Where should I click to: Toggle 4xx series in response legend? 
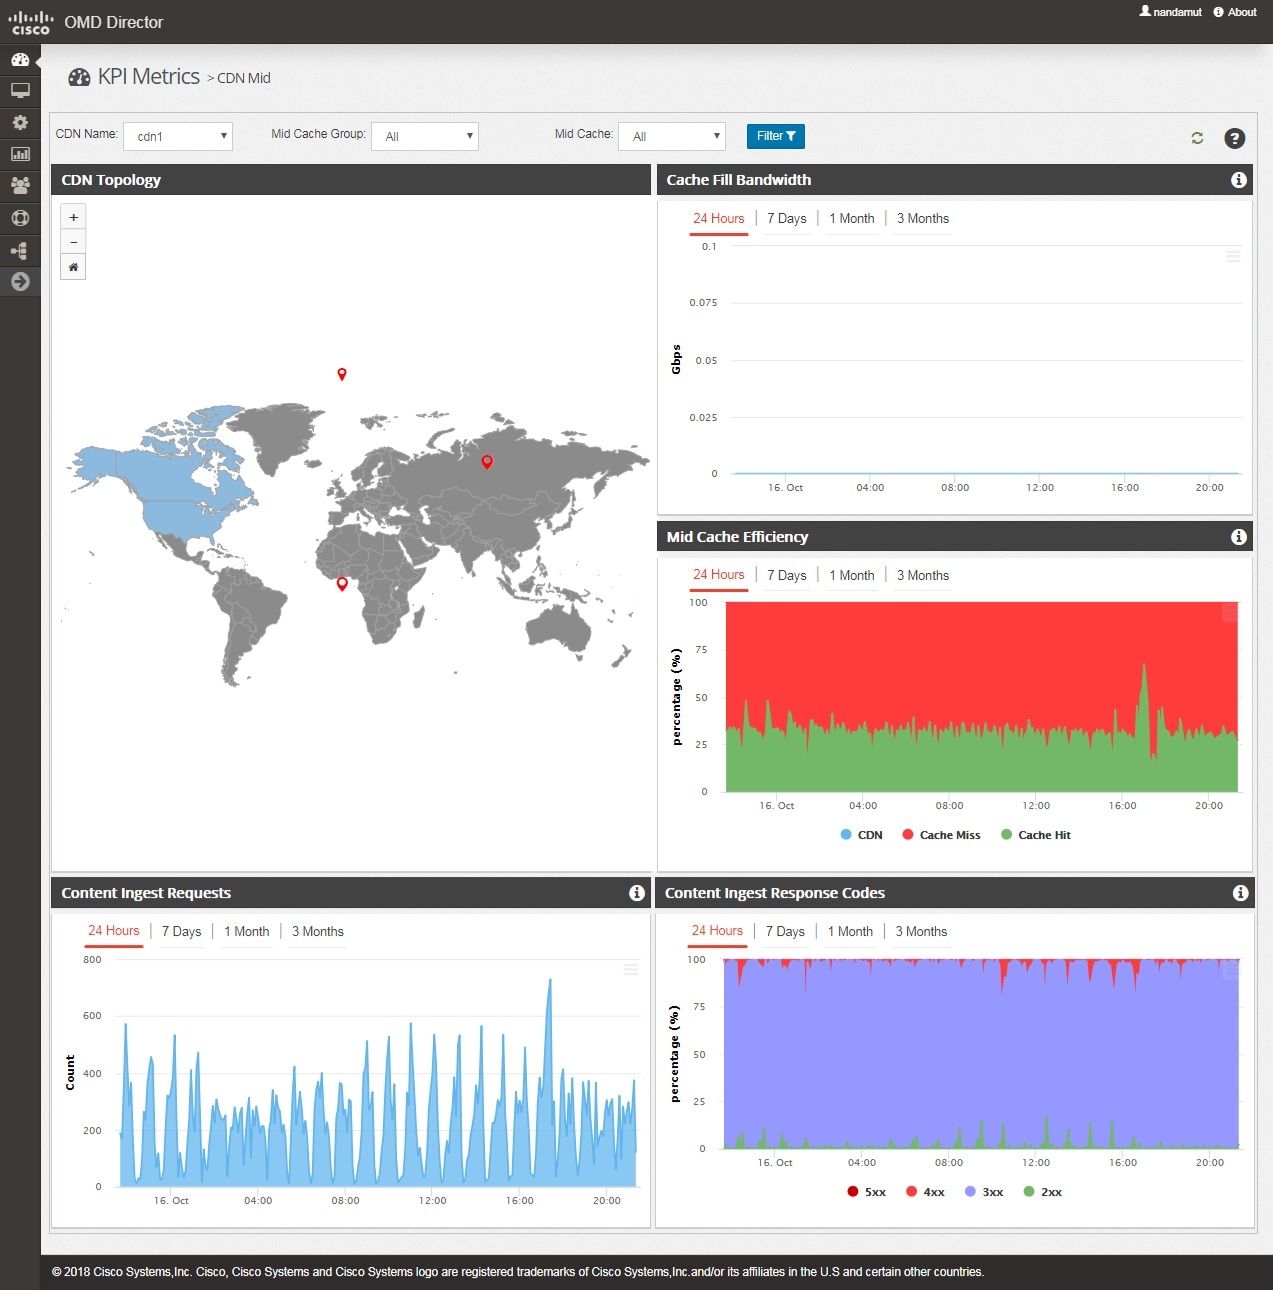click(925, 1192)
